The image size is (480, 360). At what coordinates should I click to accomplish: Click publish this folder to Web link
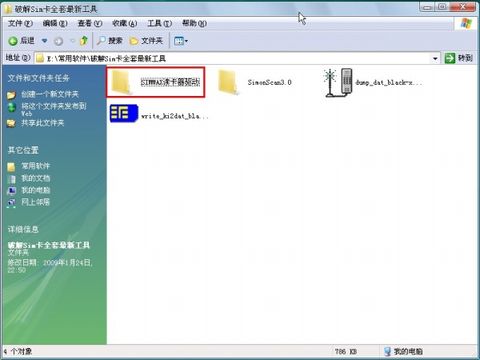(54, 109)
